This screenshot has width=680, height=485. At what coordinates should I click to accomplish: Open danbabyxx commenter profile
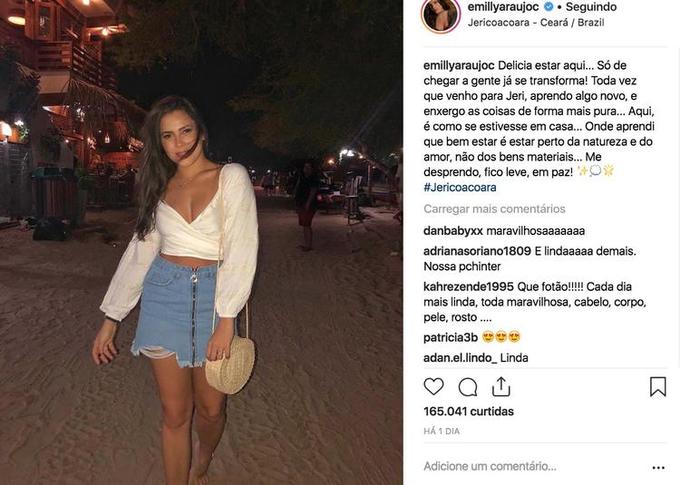point(453,231)
